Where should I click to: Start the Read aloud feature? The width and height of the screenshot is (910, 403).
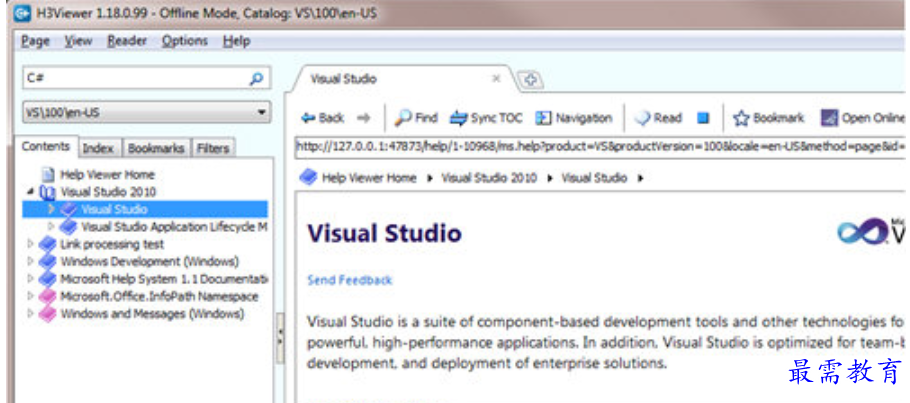click(658, 118)
